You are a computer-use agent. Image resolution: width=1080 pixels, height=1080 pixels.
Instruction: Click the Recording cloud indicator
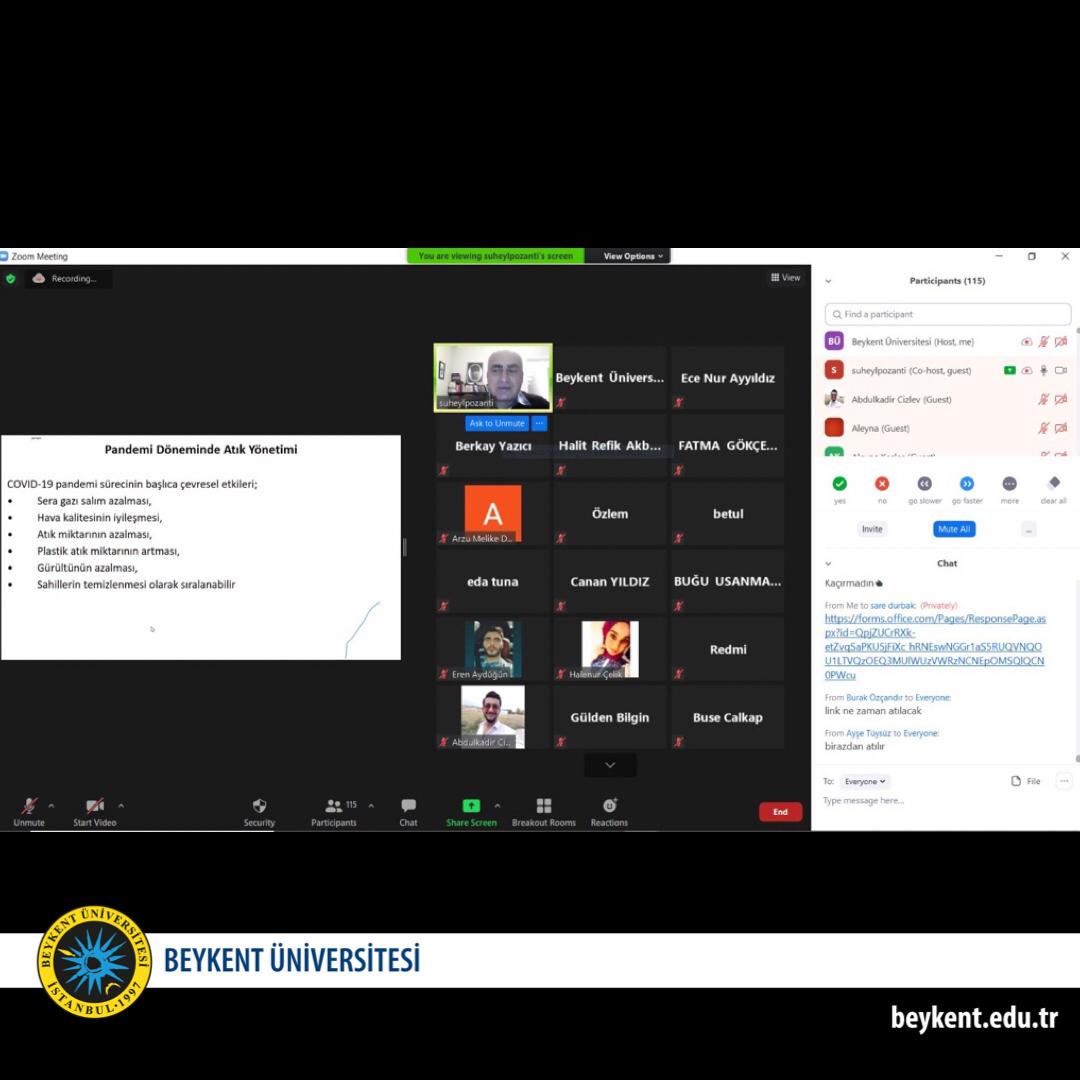39,278
